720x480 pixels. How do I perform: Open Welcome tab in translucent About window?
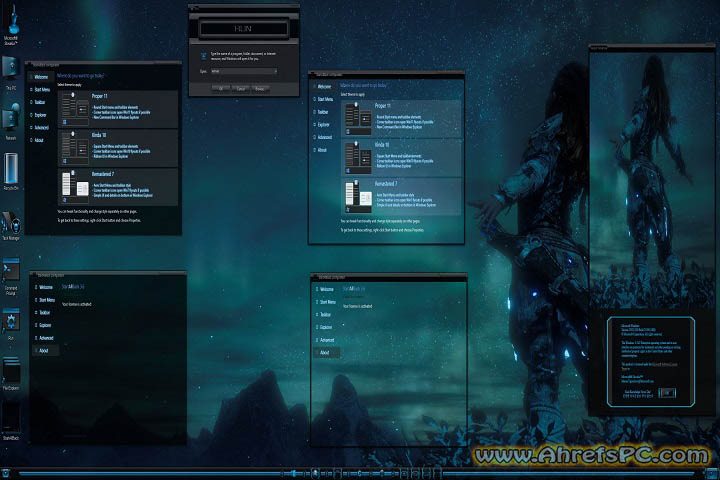tap(326, 289)
